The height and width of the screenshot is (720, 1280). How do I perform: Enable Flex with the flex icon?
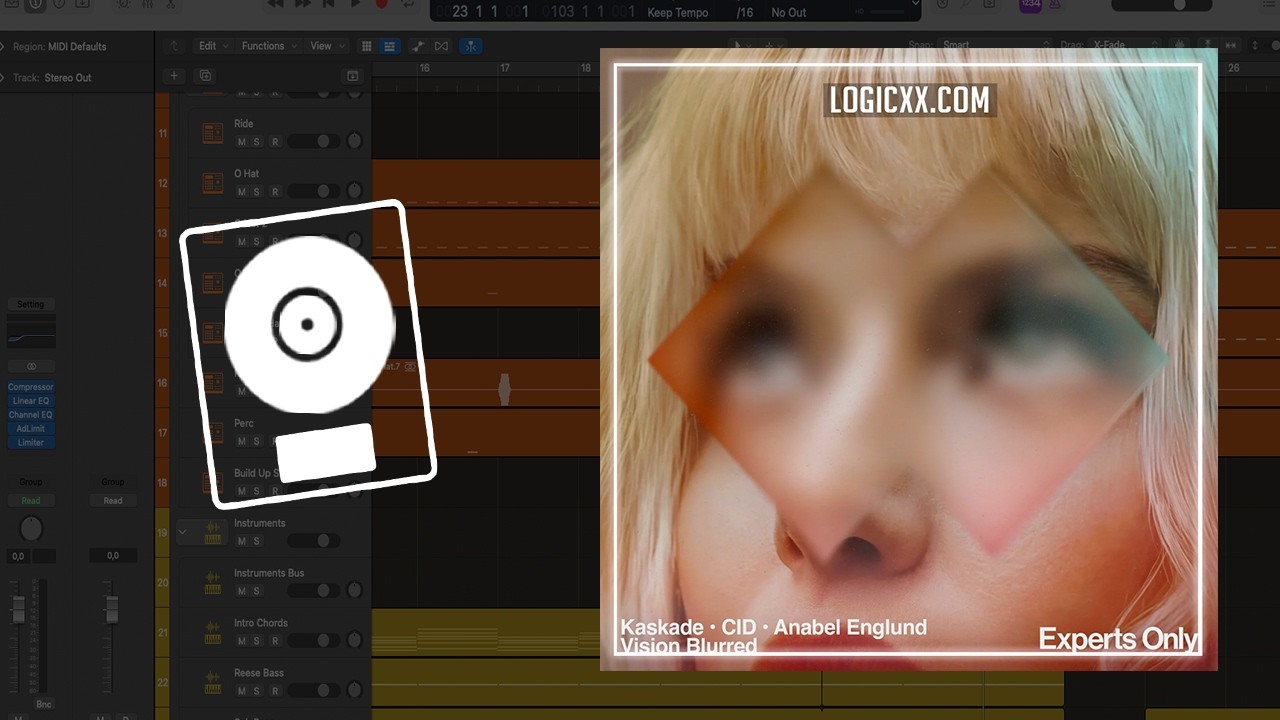coord(441,46)
